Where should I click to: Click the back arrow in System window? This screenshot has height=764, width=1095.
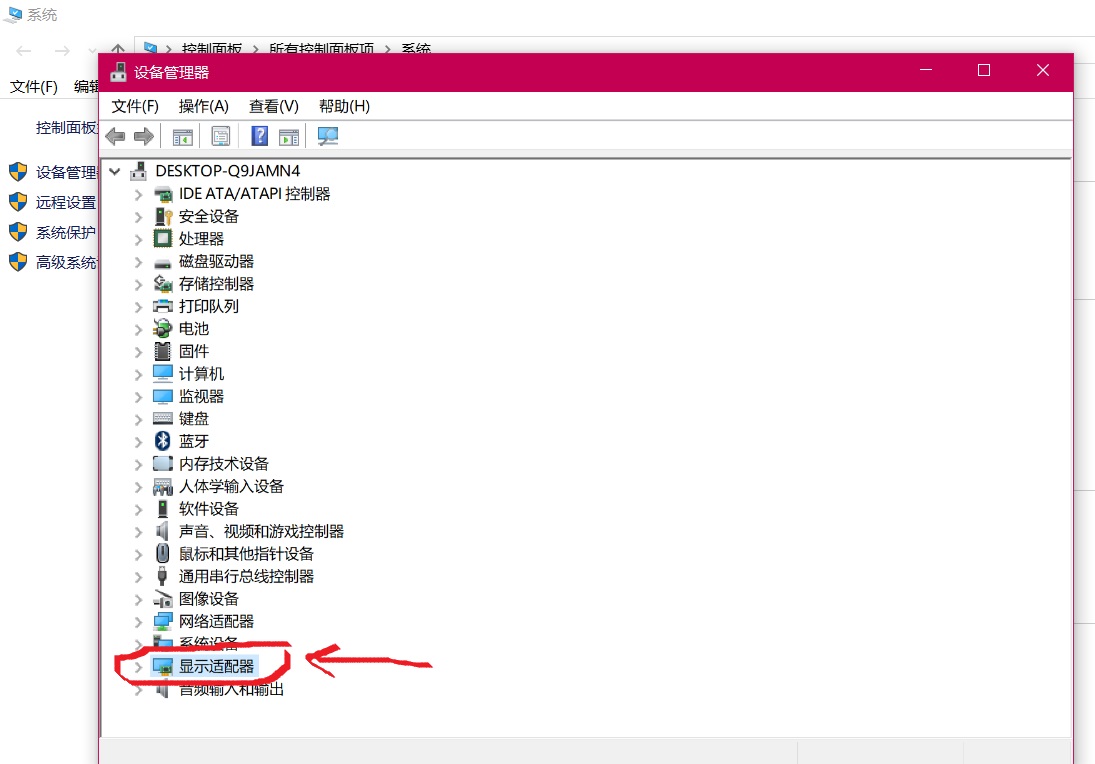[24, 50]
